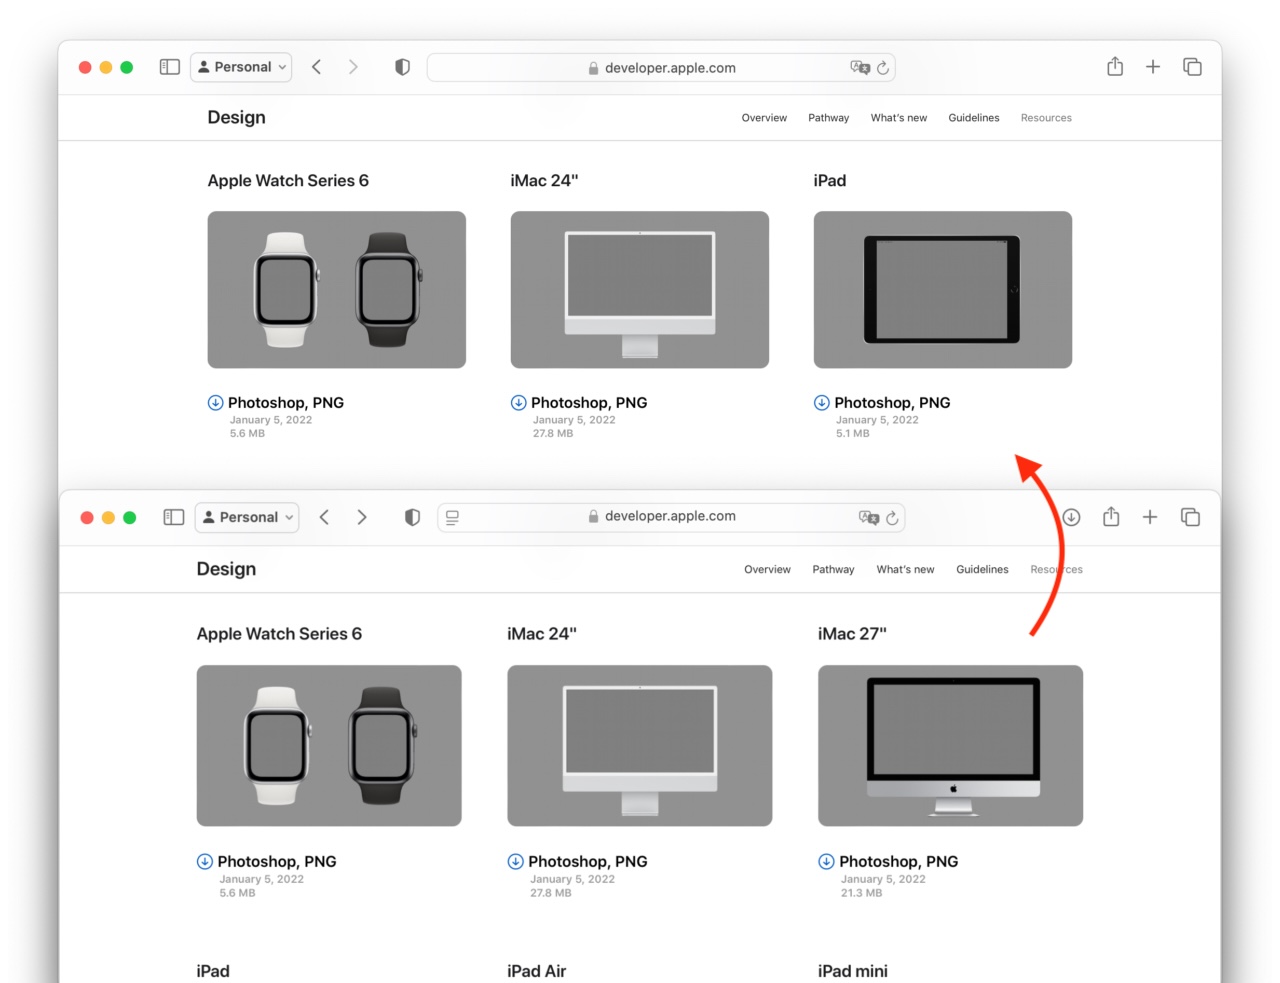This screenshot has width=1280, height=983.
Task: Download iMac 24" Photoshop PNG in top window
Action: click(x=578, y=403)
